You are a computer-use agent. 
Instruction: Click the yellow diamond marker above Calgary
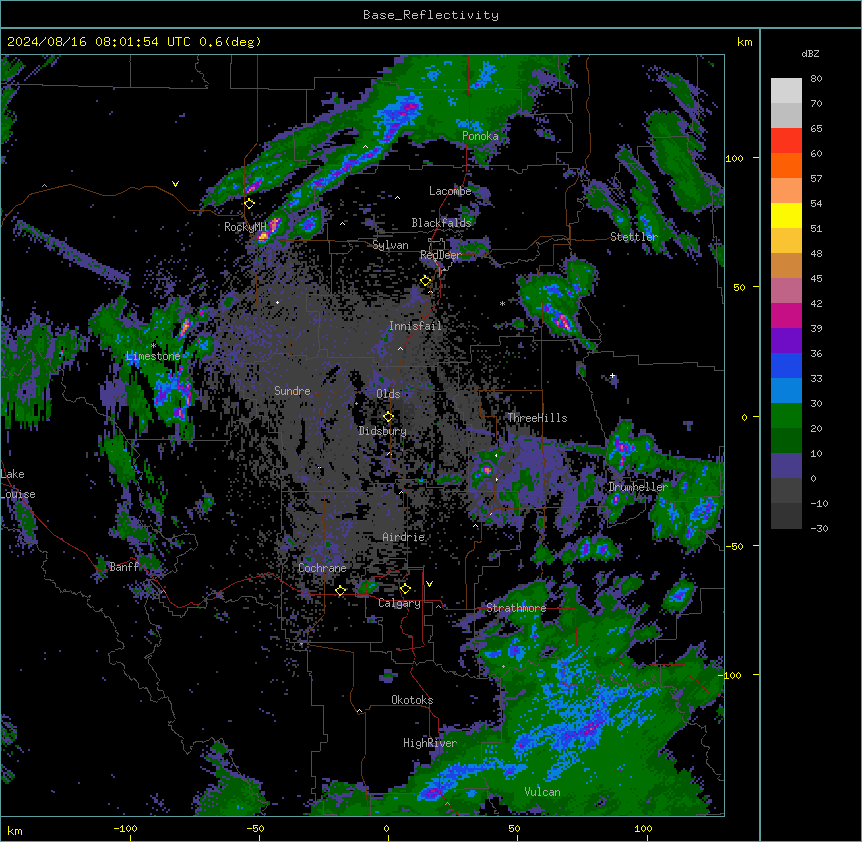click(x=405, y=589)
